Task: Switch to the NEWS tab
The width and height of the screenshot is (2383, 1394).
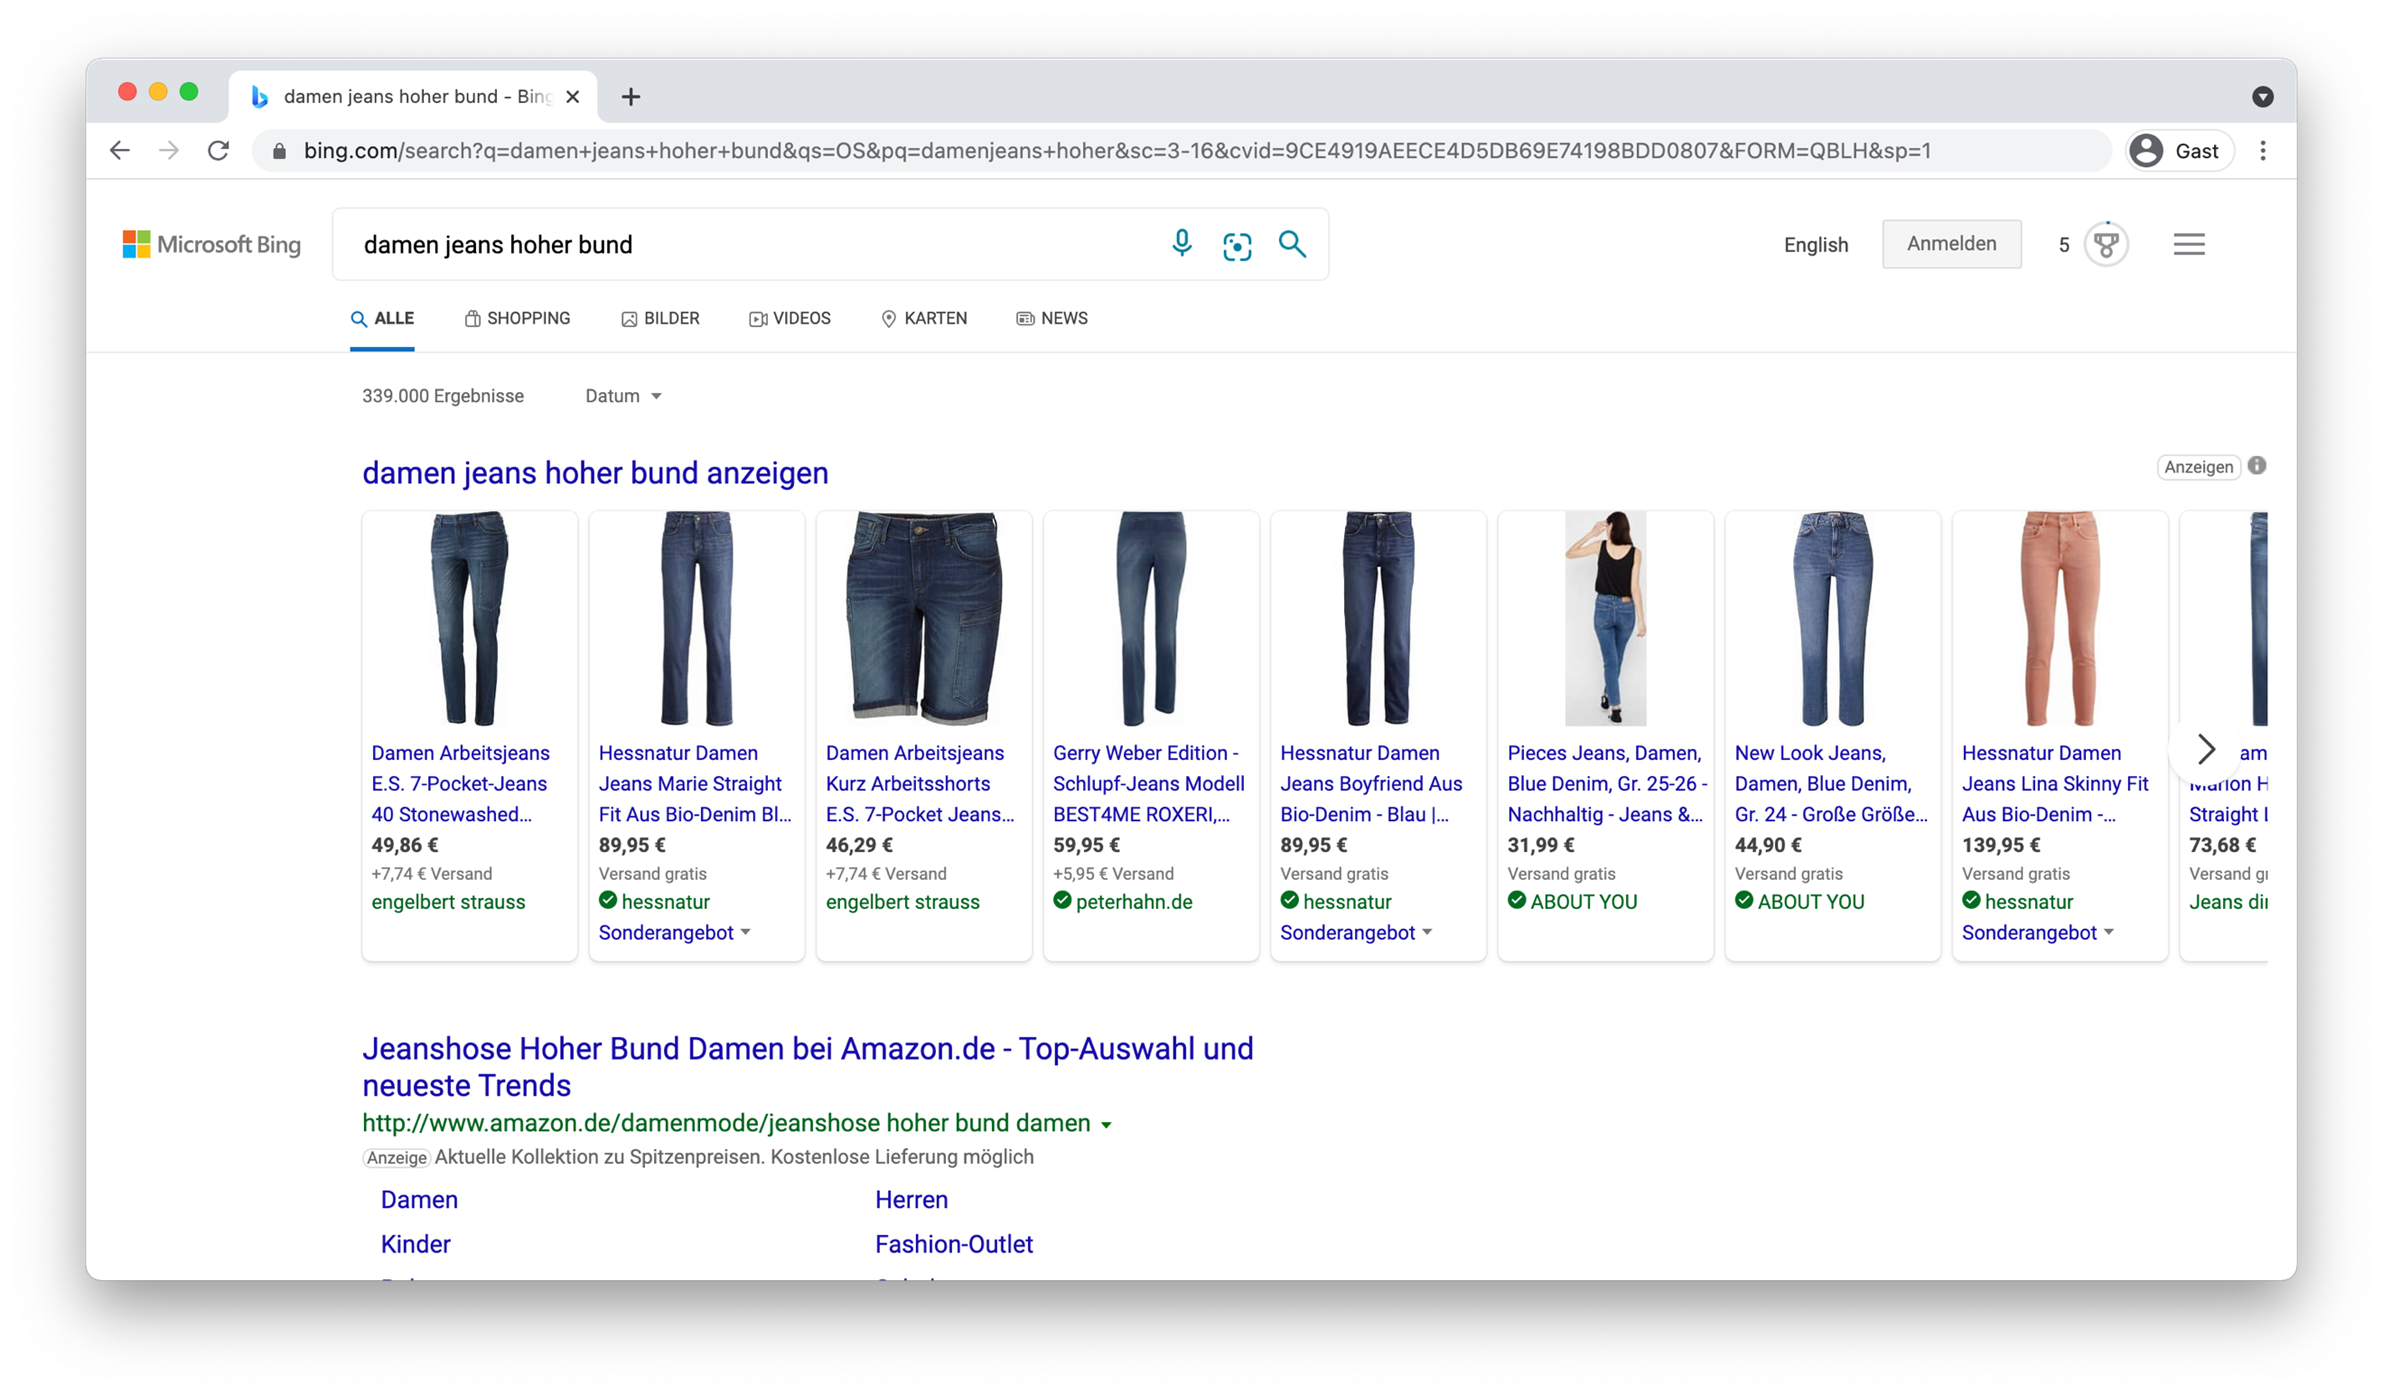Action: (x=1052, y=318)
